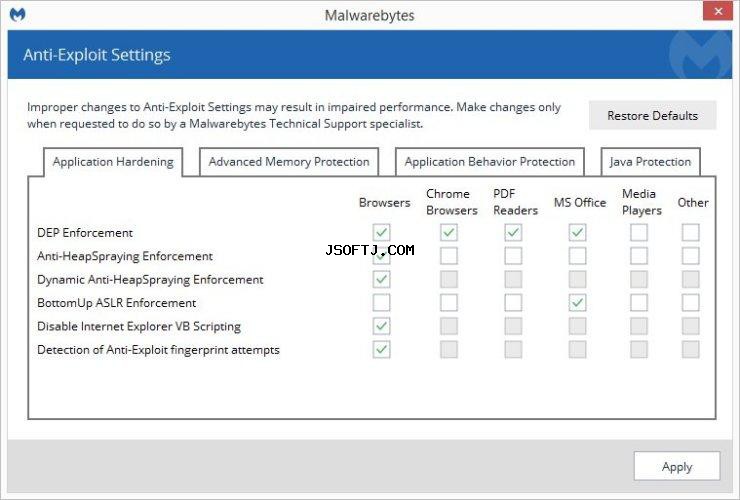Open Application Behavior Protection tab
The height and width of the screenshot is (500, 740).
[x=489, y=162]
